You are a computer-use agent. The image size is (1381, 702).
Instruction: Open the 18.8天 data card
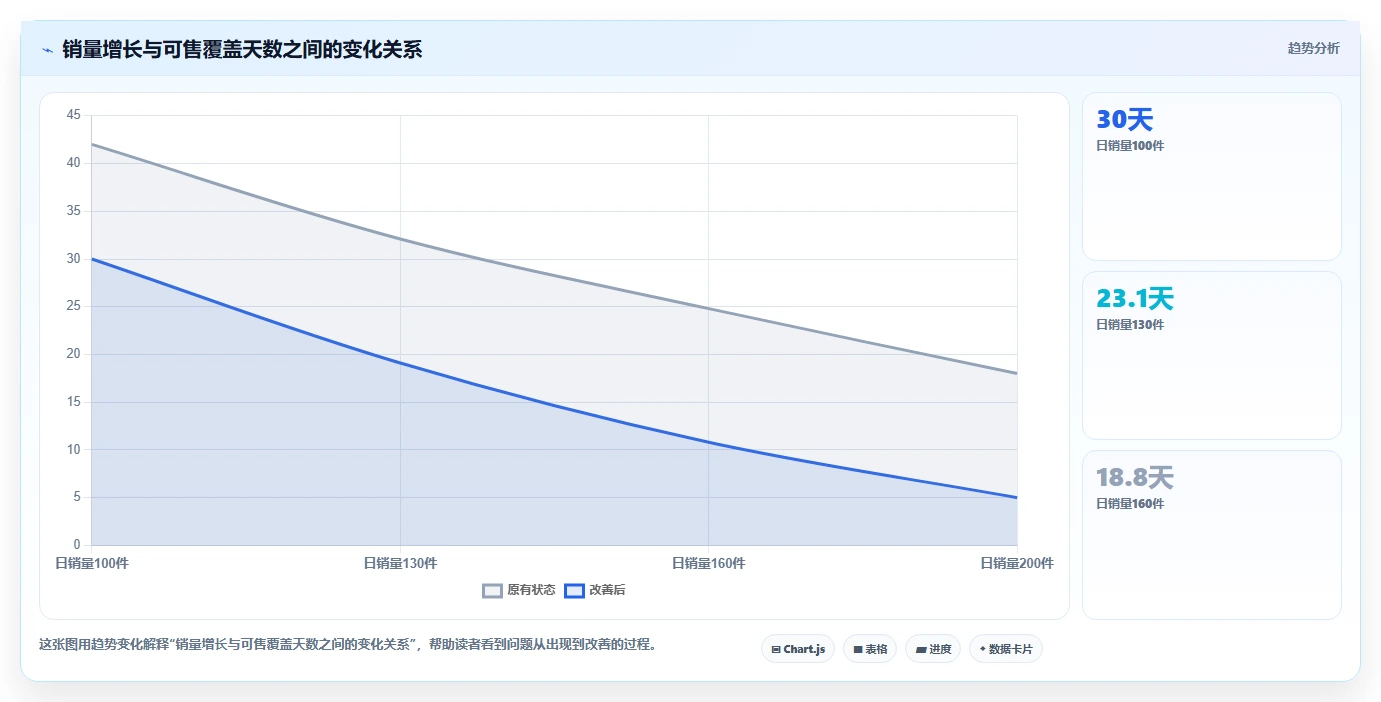pos(1211,534)
